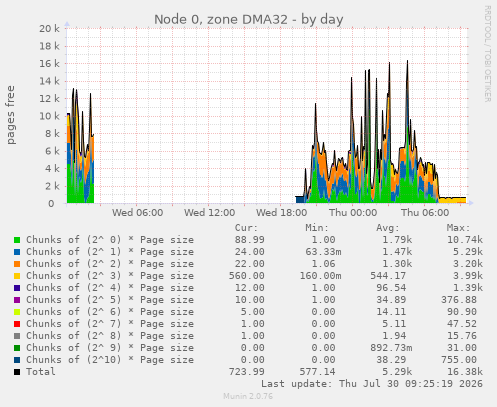
Task: Click the maximum value 10.74k
Action: point(465,240)
